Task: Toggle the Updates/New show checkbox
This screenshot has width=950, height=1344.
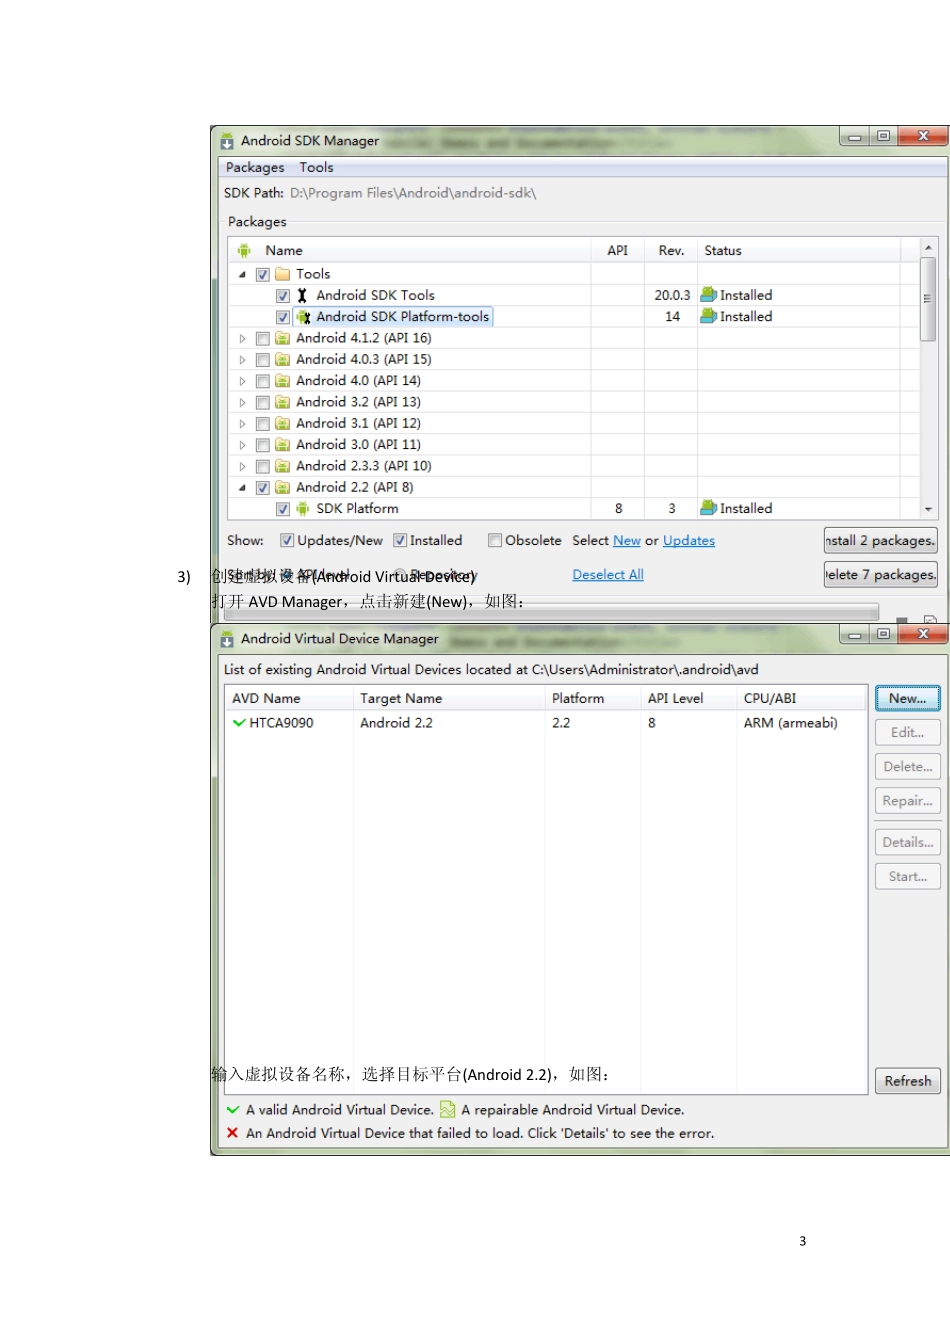Action: (287, 541)
